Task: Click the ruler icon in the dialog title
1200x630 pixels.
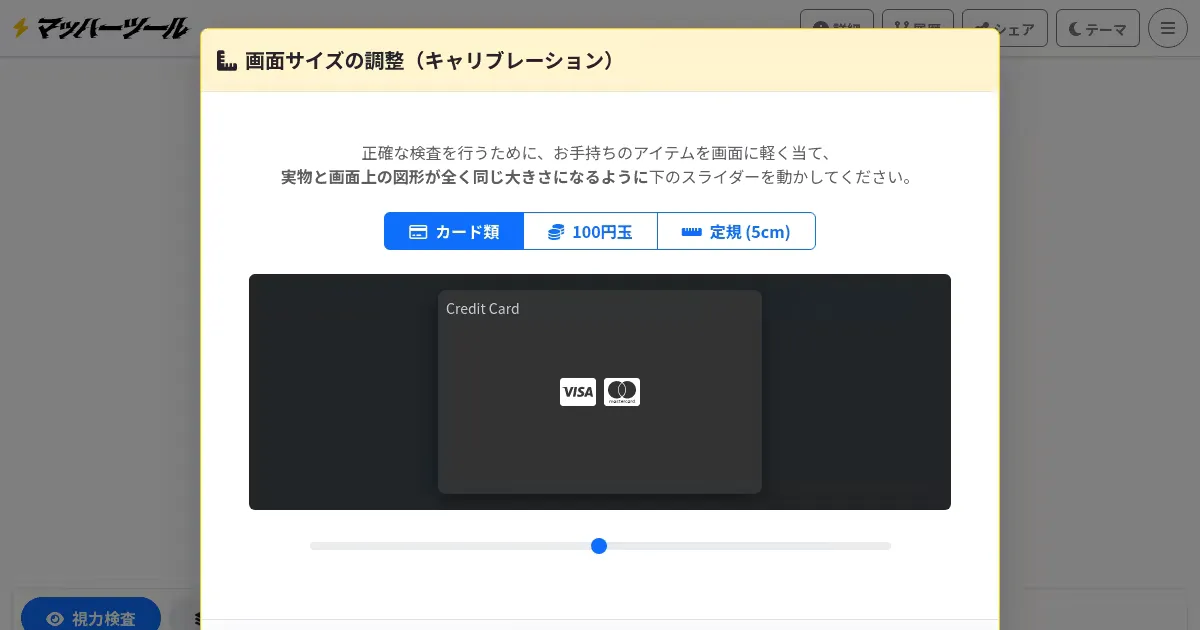Action: tap(227, 61)
